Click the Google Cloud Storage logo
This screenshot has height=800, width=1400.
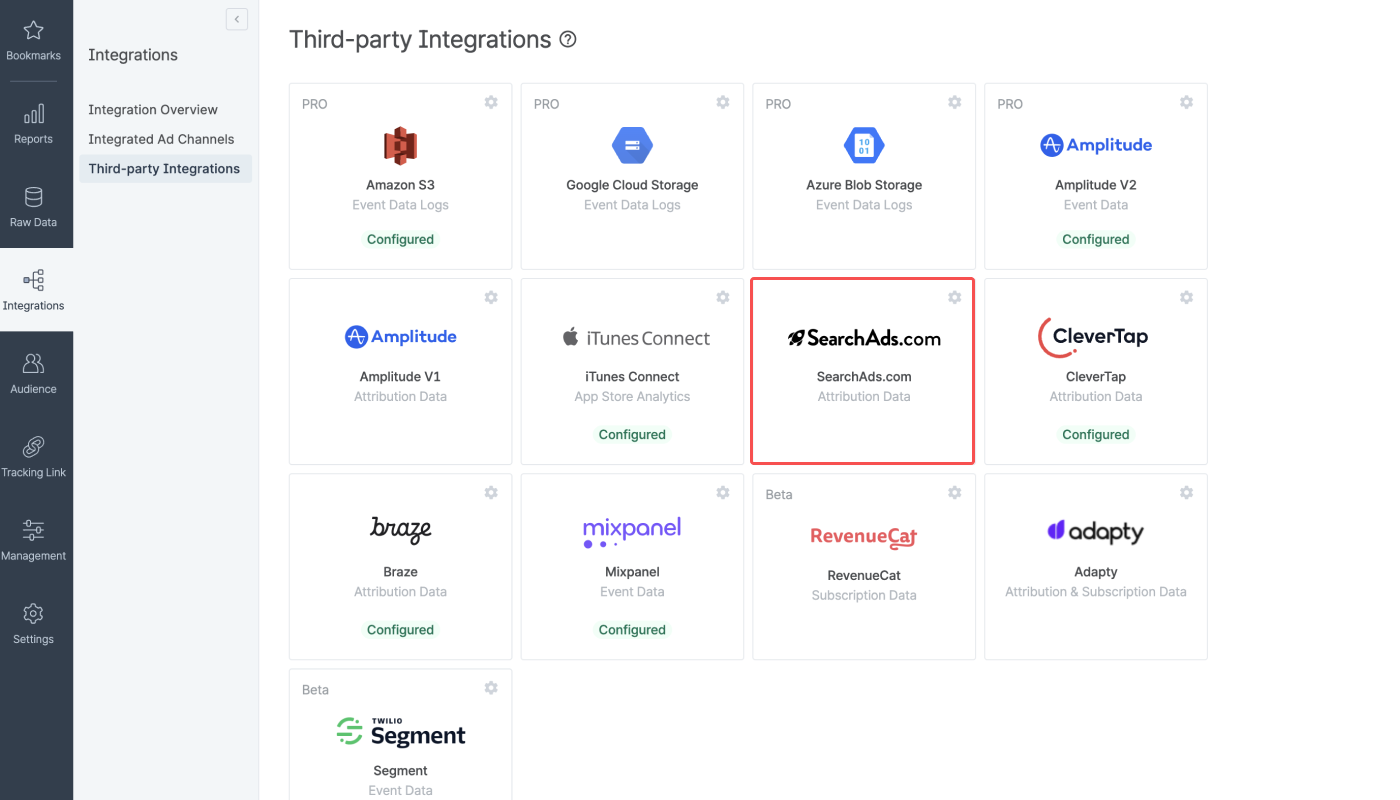tap(632, 146)
